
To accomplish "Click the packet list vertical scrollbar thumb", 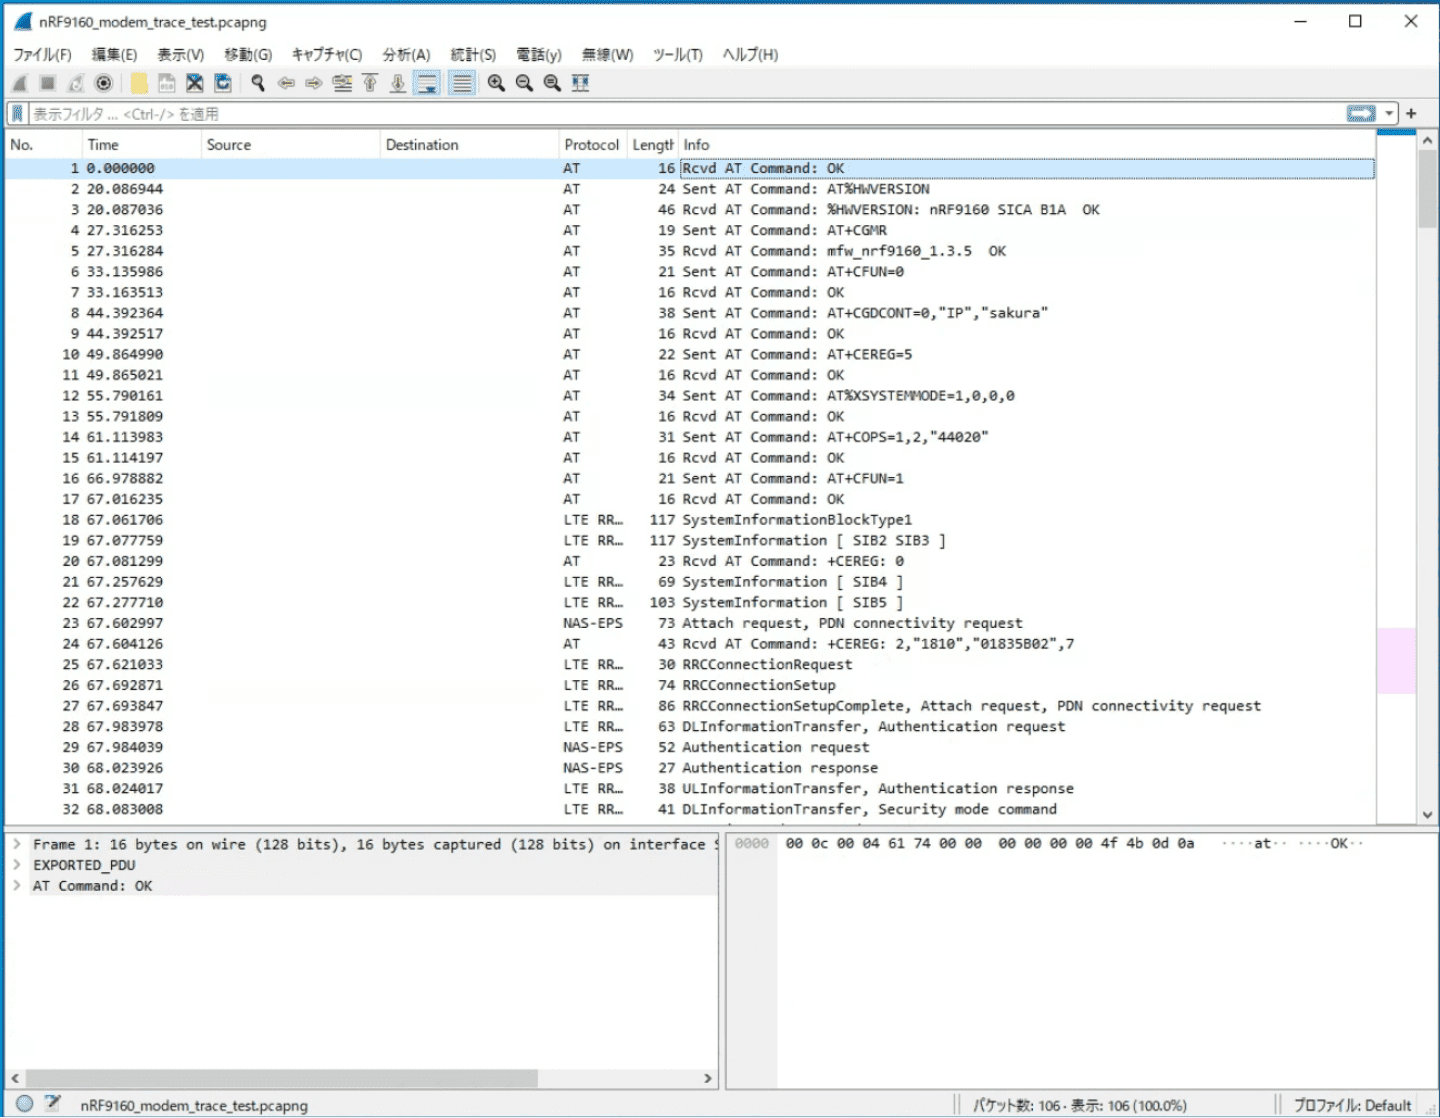I will (x=1427, y=190).
